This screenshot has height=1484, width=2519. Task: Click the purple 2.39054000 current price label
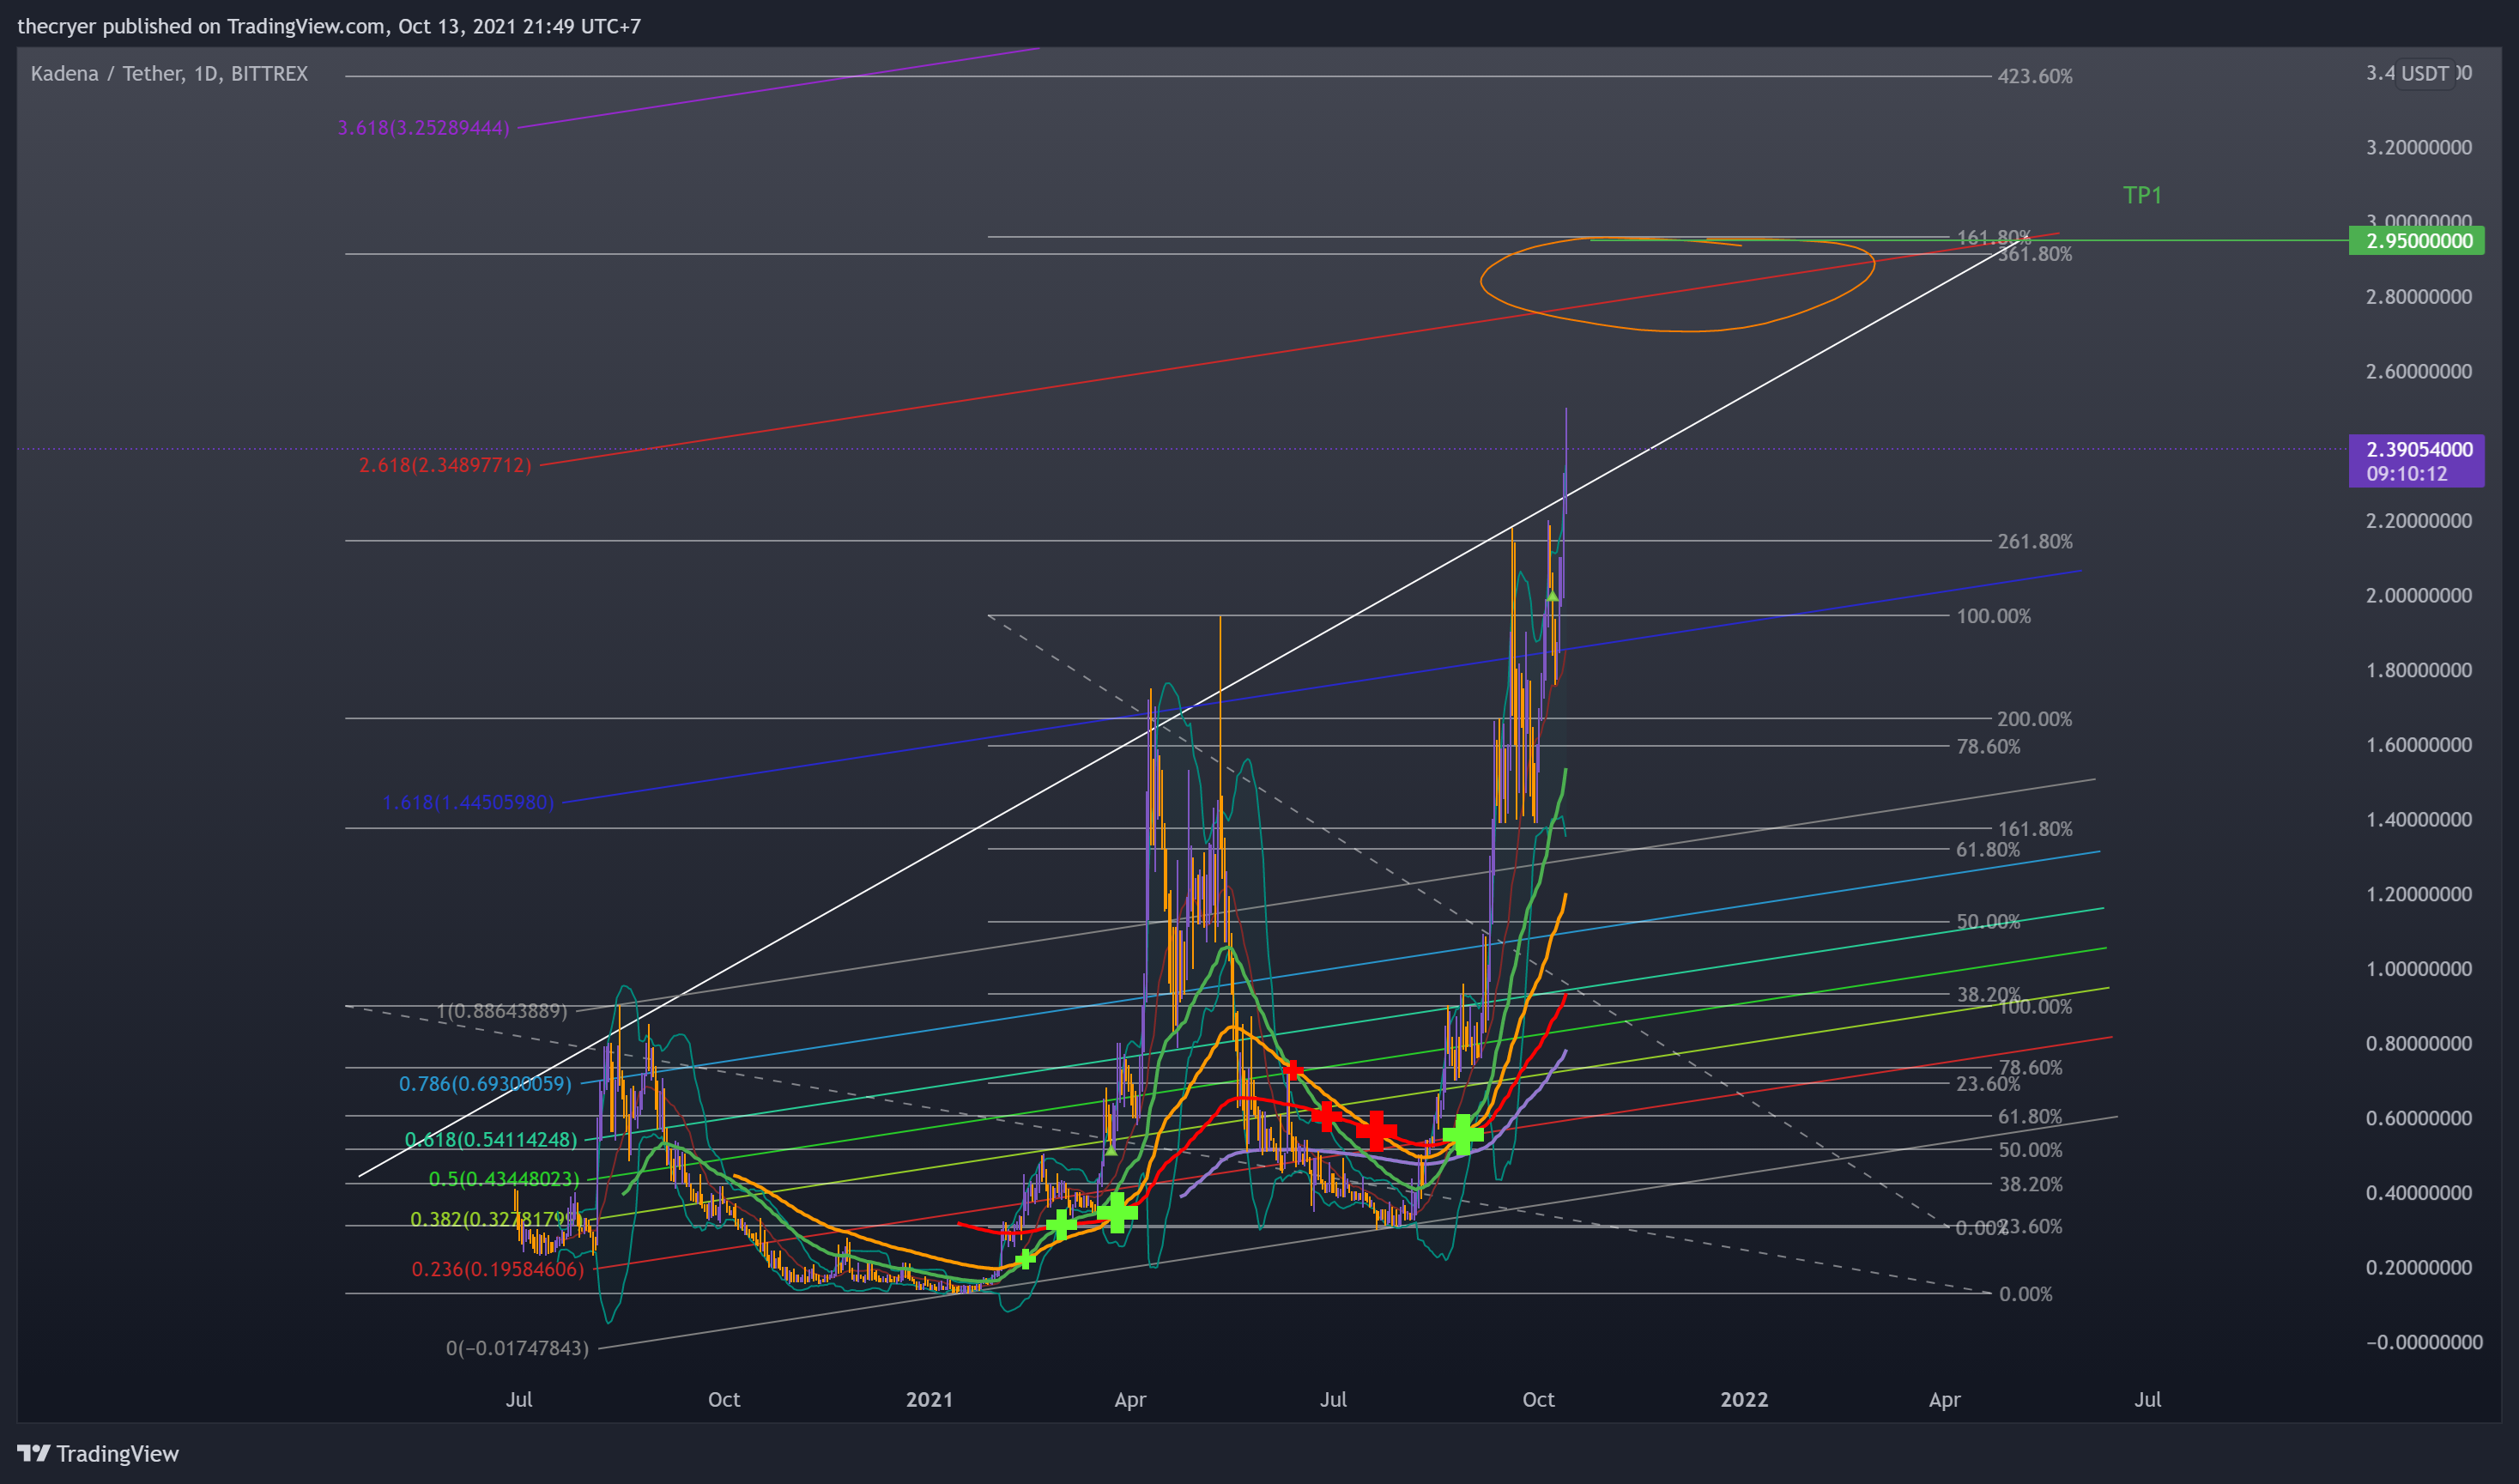pyautogui.click(x=2416, y=461)
